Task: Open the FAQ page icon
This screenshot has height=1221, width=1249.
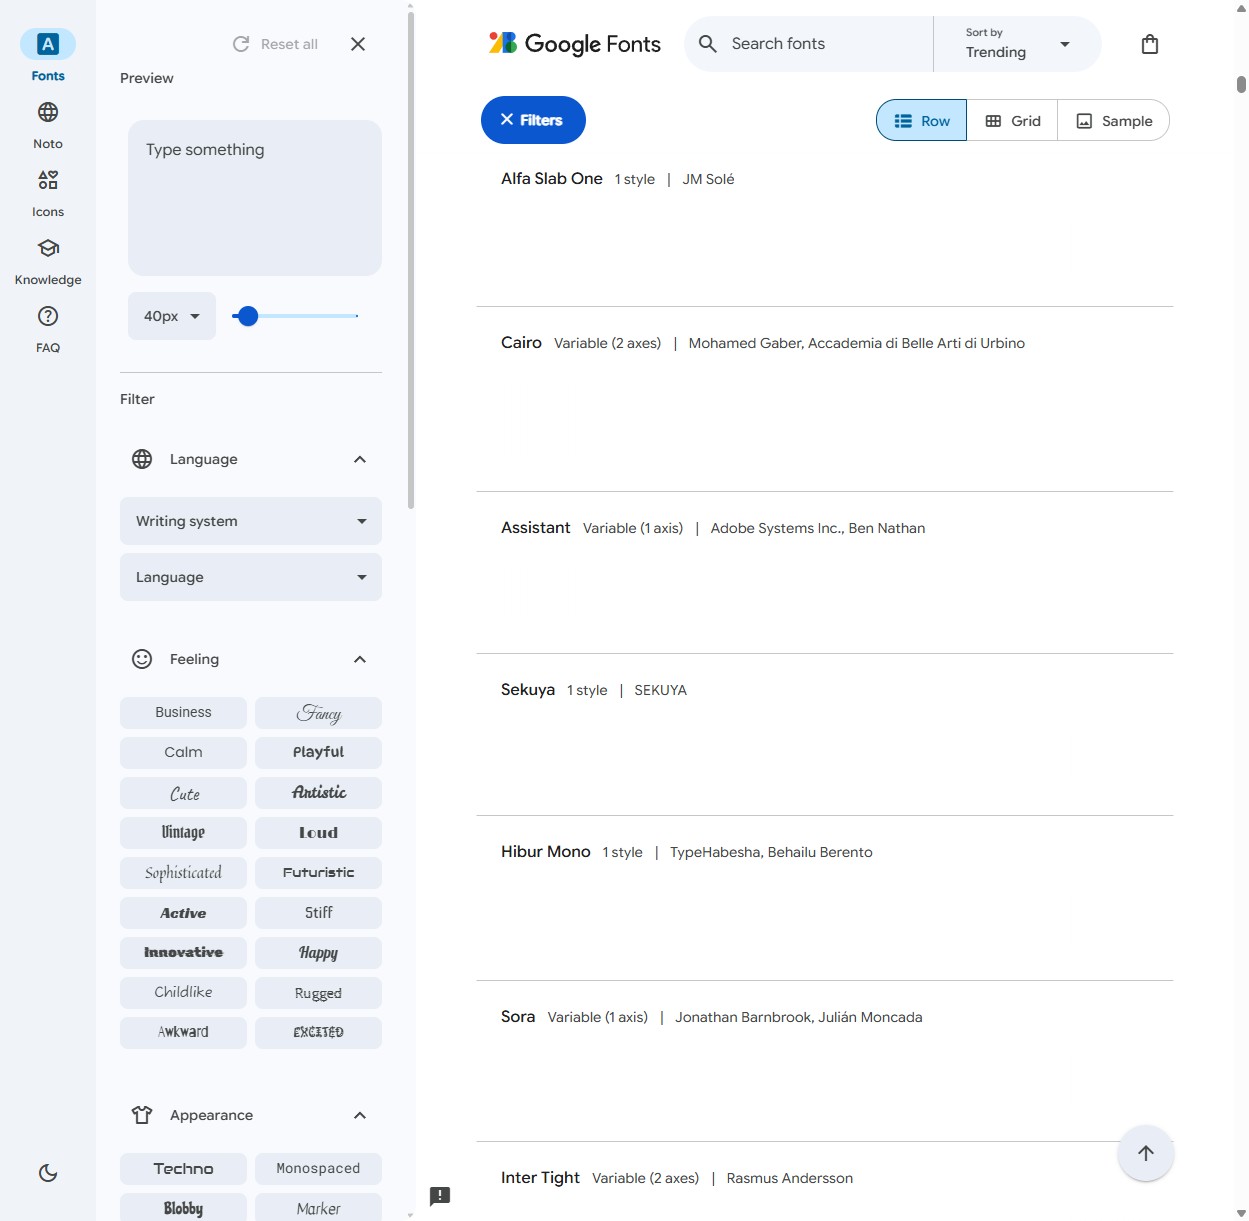Action: pos(48,316)
